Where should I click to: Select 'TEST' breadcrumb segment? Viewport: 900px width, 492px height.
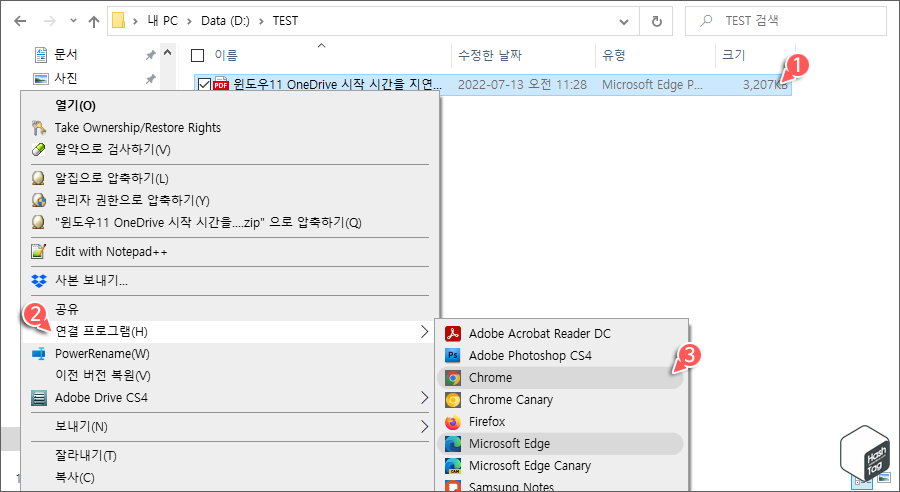pyautogui.click(x=285, y=21)
